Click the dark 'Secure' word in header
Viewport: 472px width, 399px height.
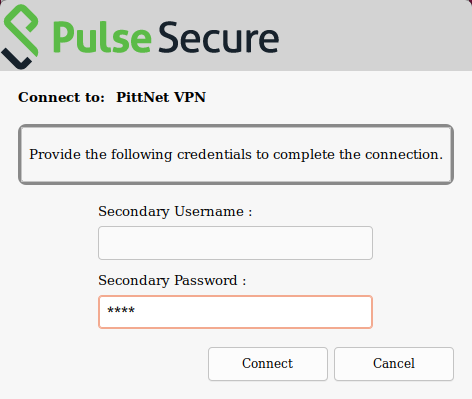[x=219, y=37]
